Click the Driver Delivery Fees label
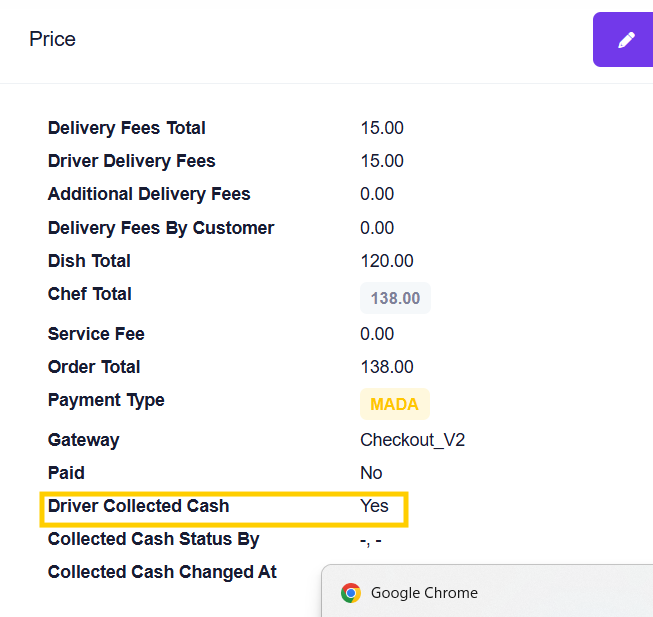 coord(132,161)
